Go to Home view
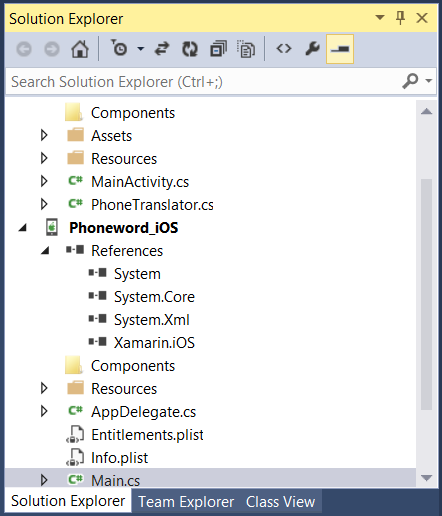442x516 pixels. pyautogui.click(x=80, y=49)
